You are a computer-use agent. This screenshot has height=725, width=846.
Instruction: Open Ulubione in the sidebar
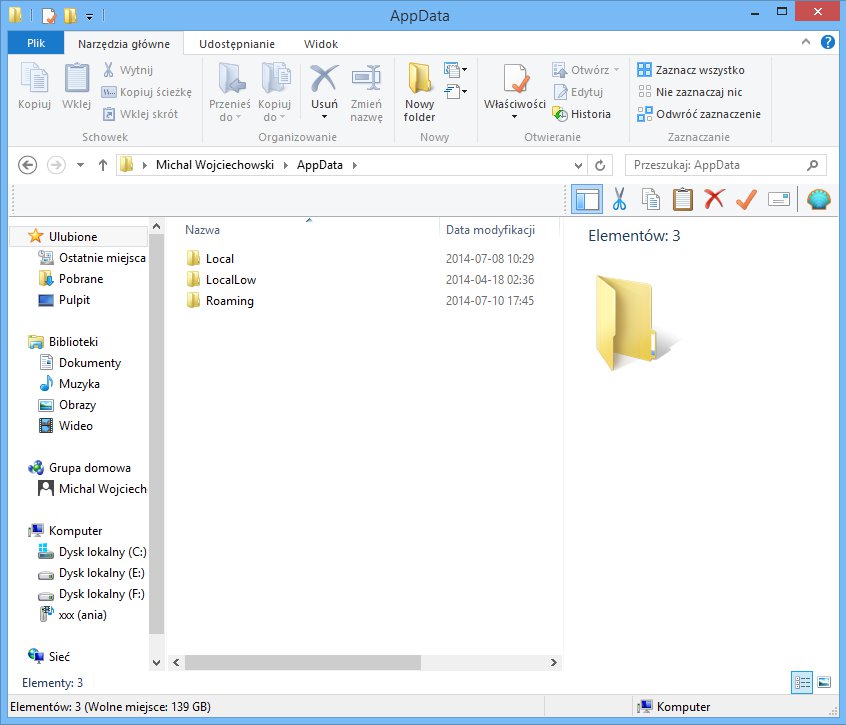(x=73, y=236)
